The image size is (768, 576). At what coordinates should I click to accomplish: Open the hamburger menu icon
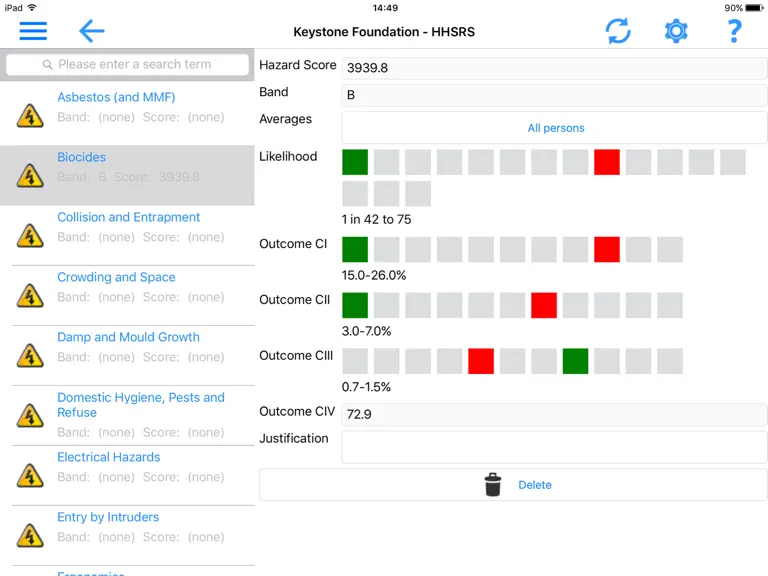tap(33, 31)
